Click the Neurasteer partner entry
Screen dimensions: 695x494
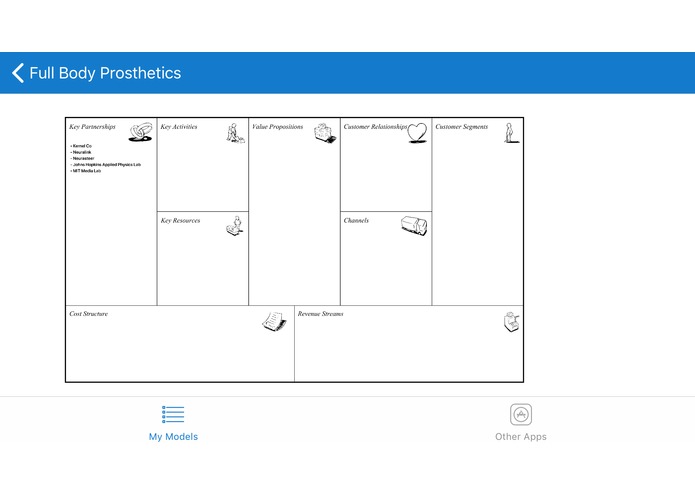(x=82, y=158)
